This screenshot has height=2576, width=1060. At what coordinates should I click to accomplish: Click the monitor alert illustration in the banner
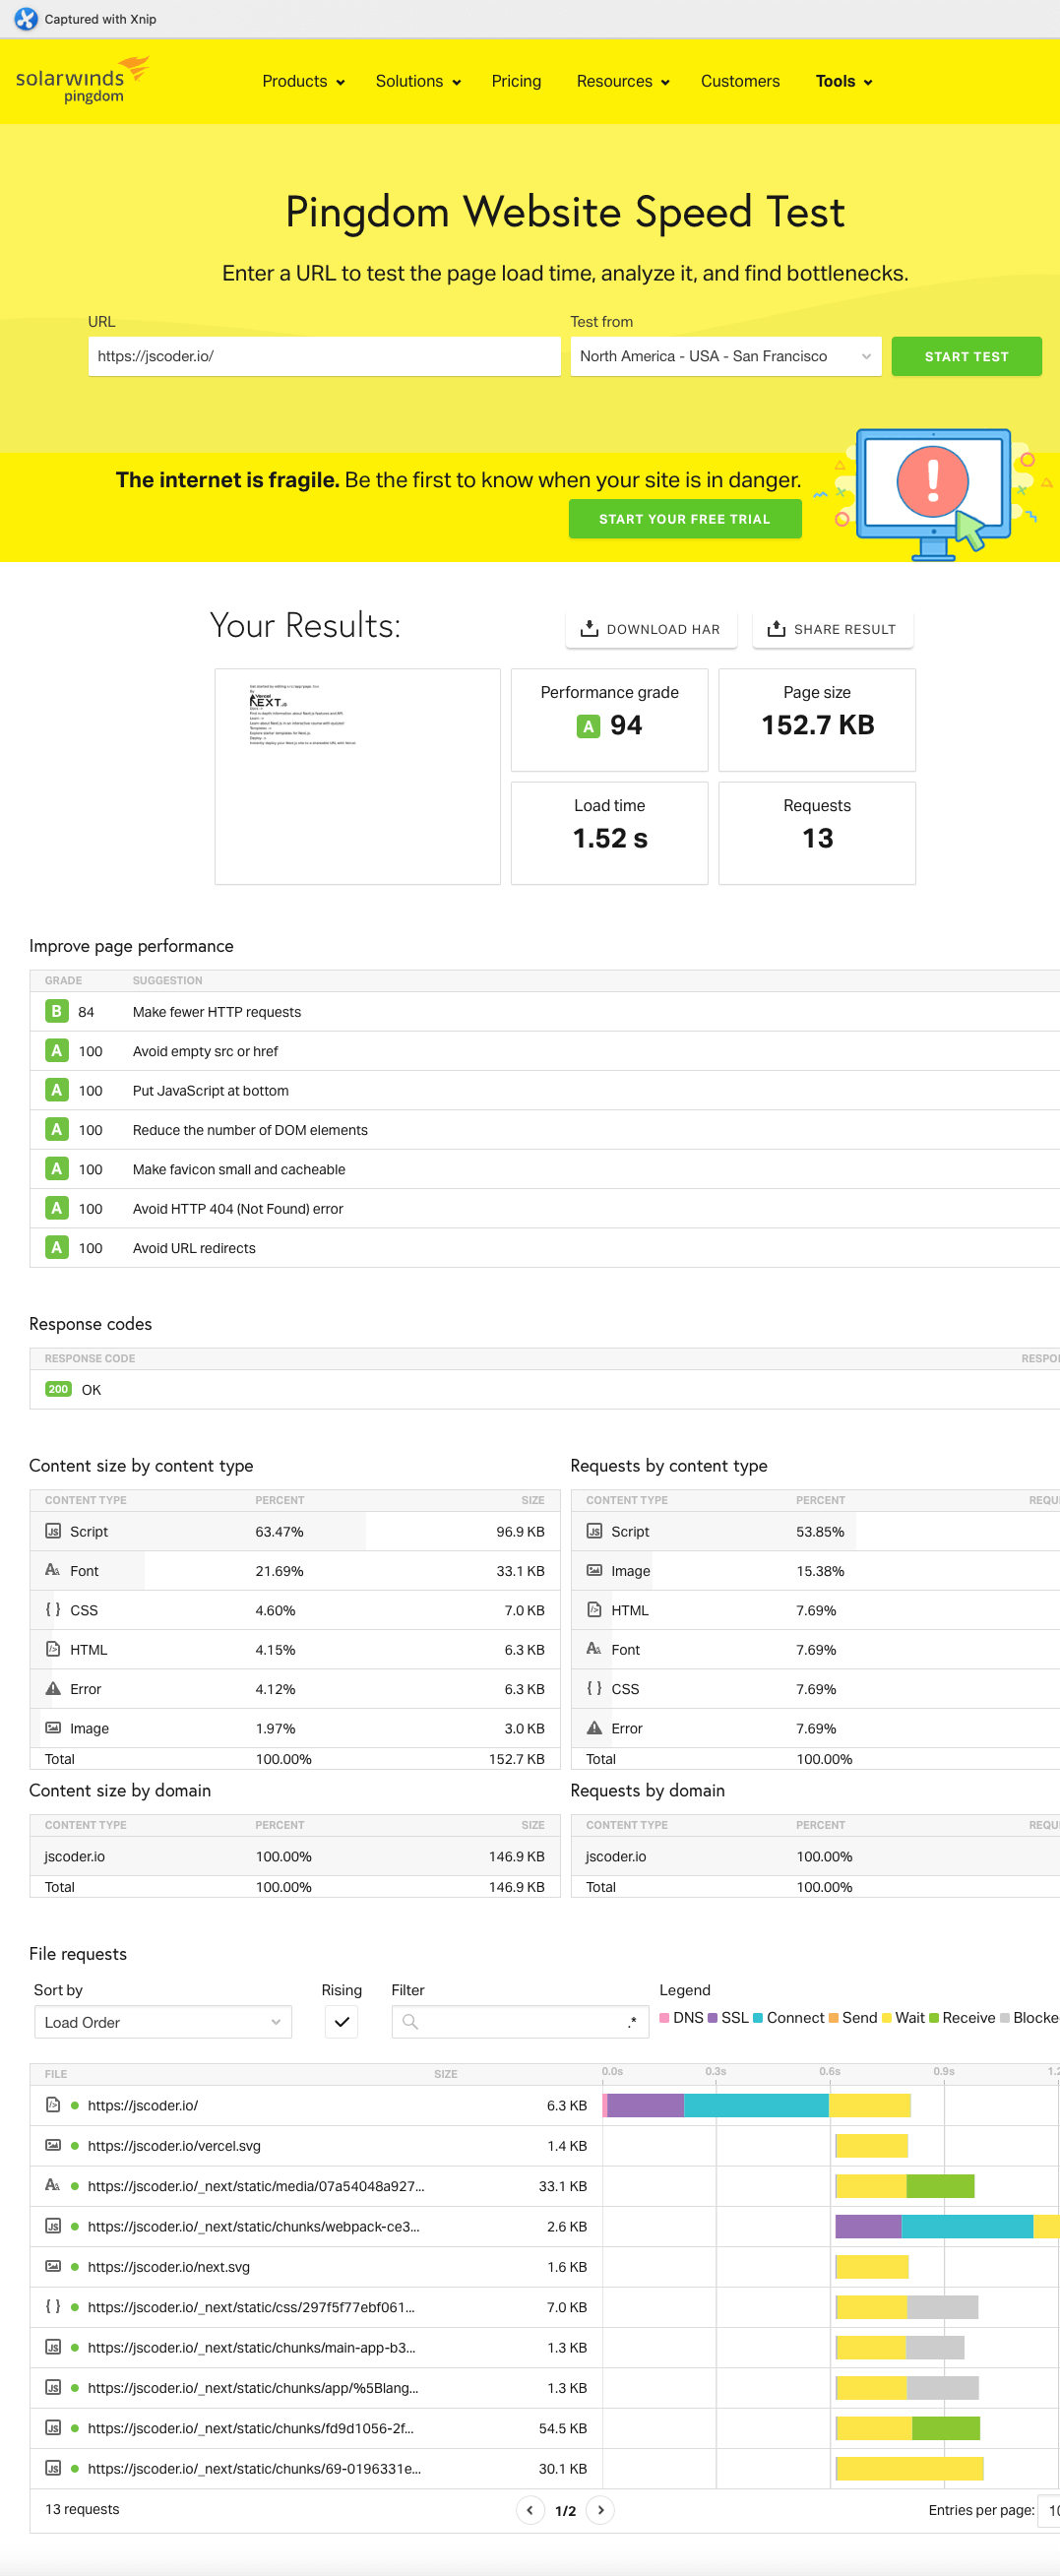point(935,494)
